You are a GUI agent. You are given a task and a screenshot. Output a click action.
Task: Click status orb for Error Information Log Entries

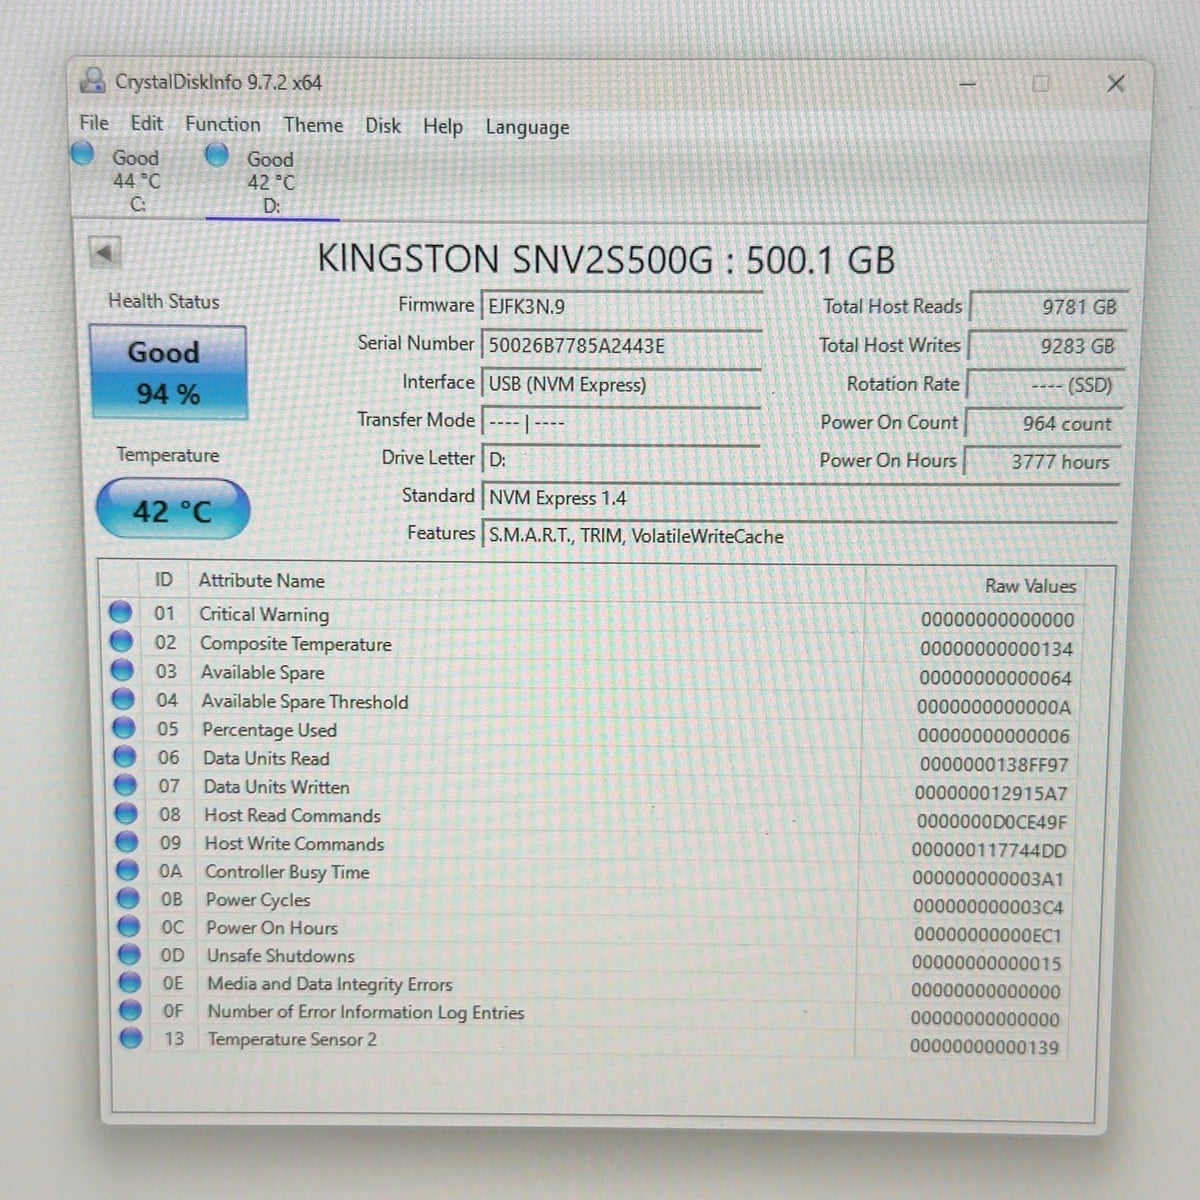(x=130, y=1010)
